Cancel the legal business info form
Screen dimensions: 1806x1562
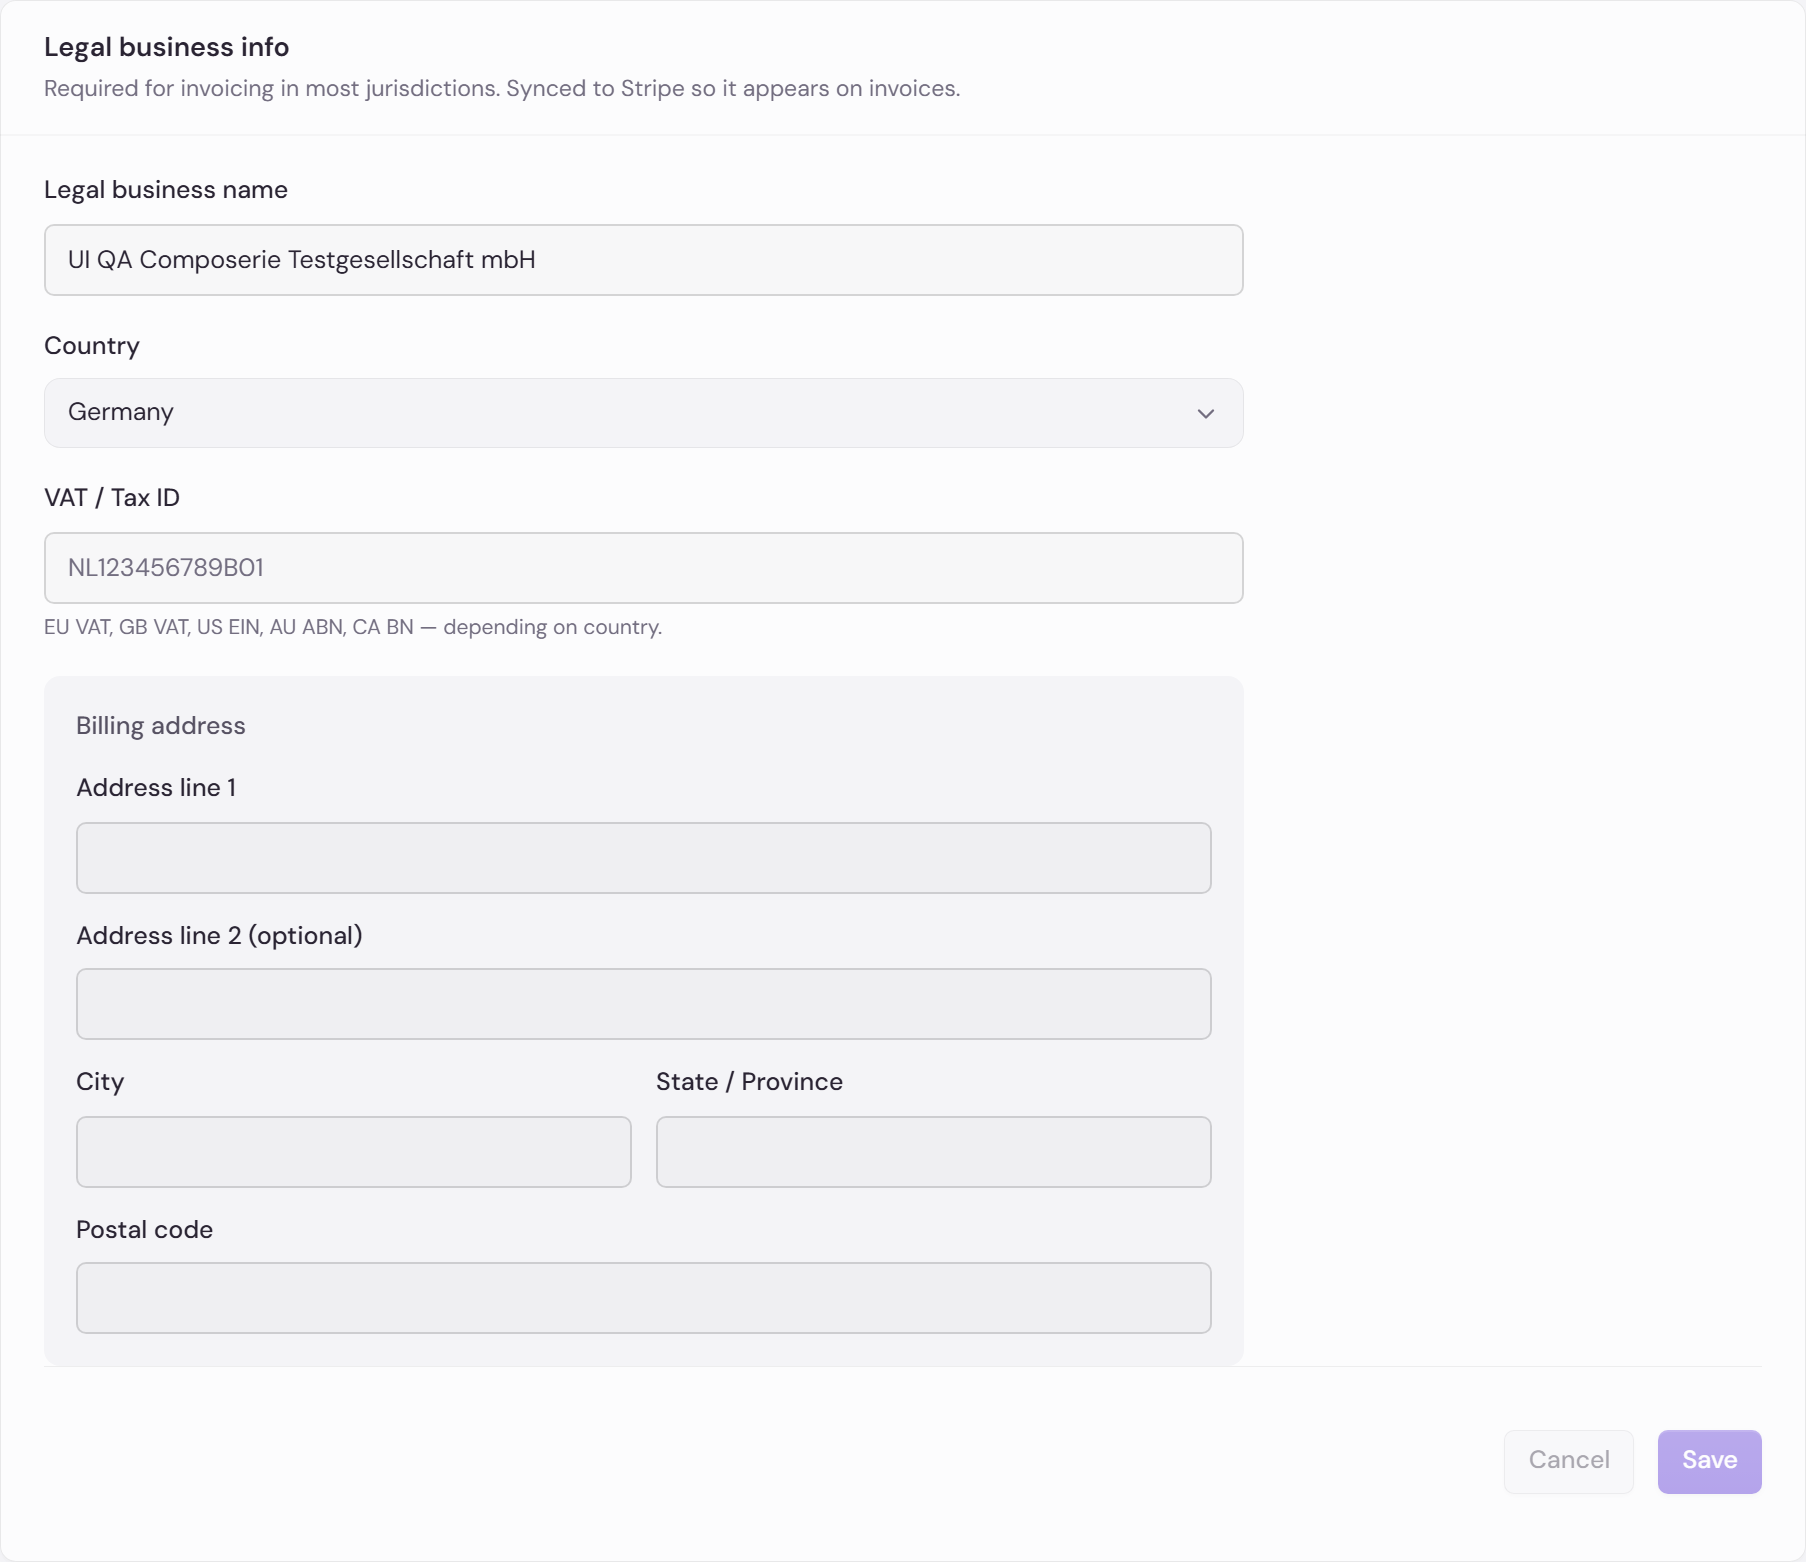(x=1568, y=1461)
